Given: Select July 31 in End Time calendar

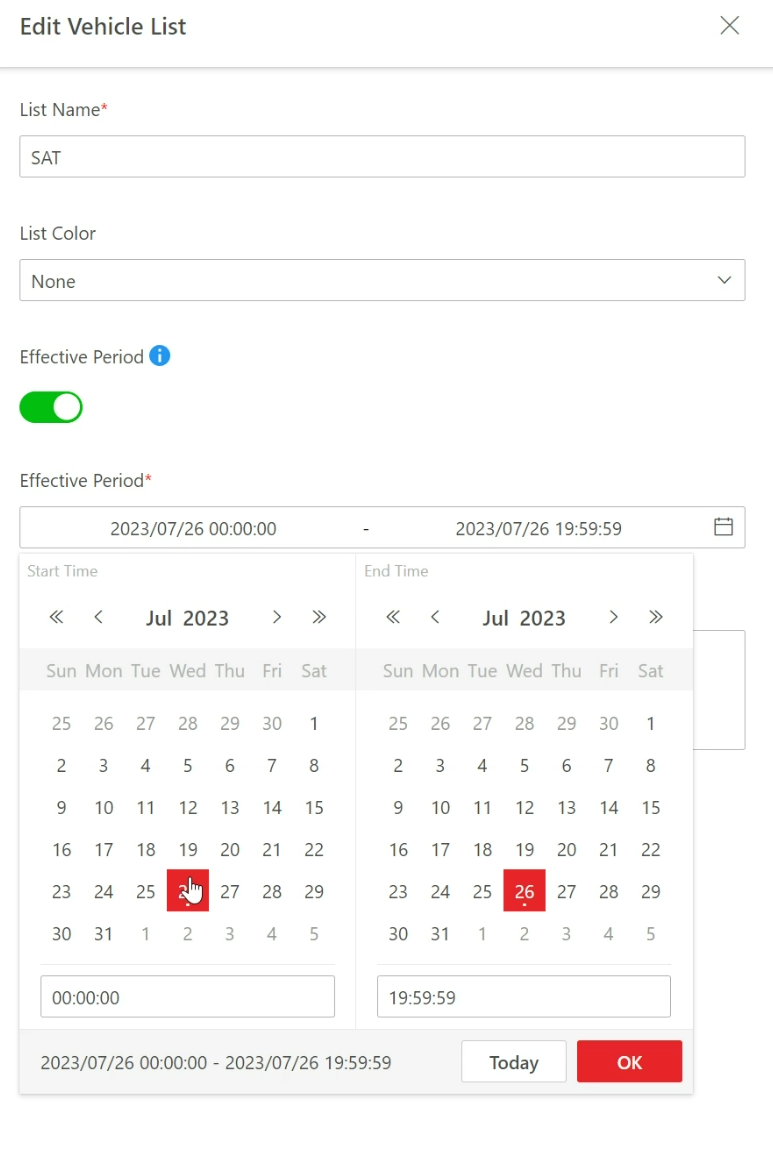Looking at the screenshot, I should pyautogui.click(x=440, y=933).
